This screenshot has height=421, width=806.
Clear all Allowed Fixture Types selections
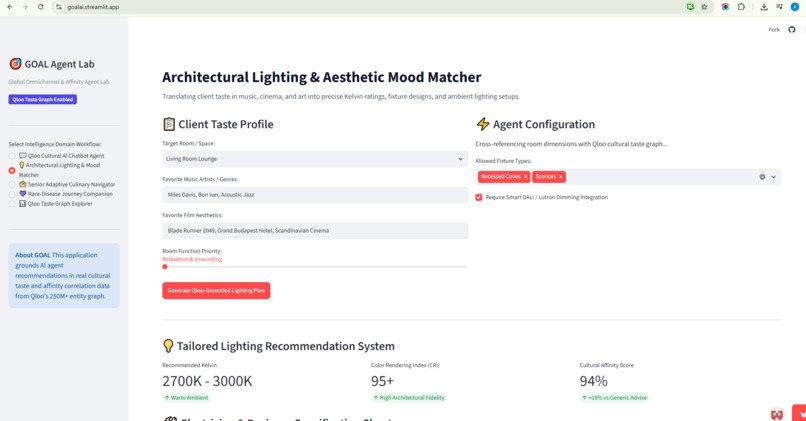click(762, 177)
